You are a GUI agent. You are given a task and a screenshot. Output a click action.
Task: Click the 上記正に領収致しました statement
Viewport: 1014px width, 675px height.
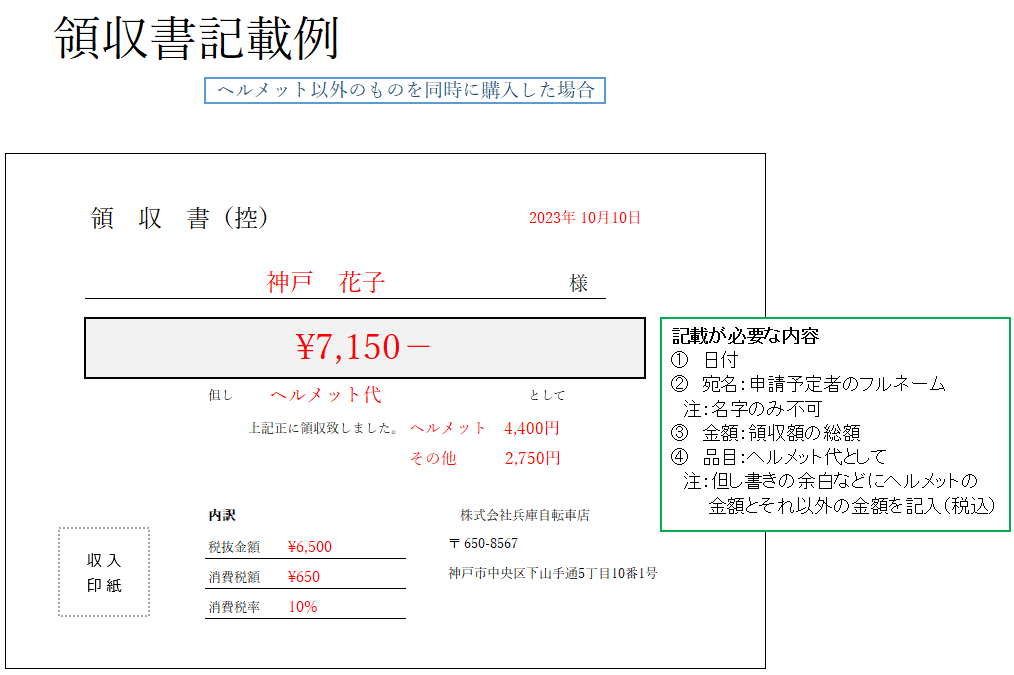324,429
